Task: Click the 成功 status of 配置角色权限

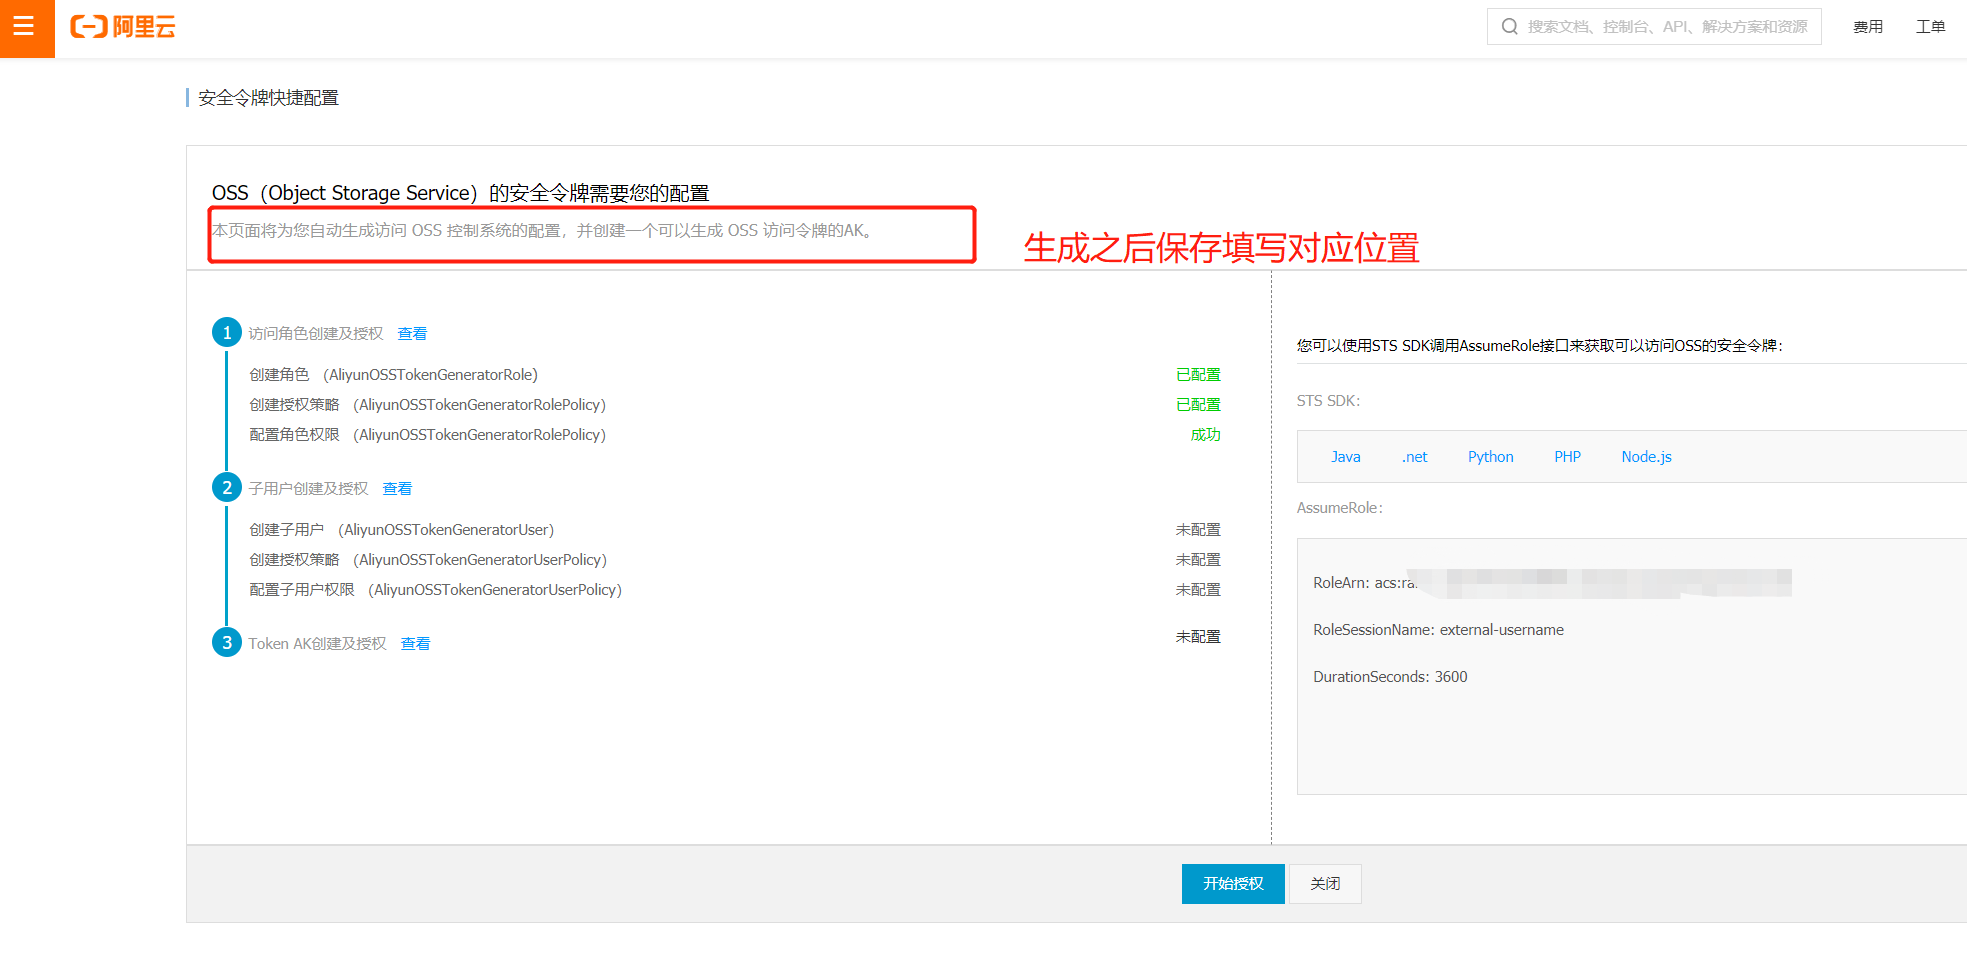Action: coord(1205,435)
